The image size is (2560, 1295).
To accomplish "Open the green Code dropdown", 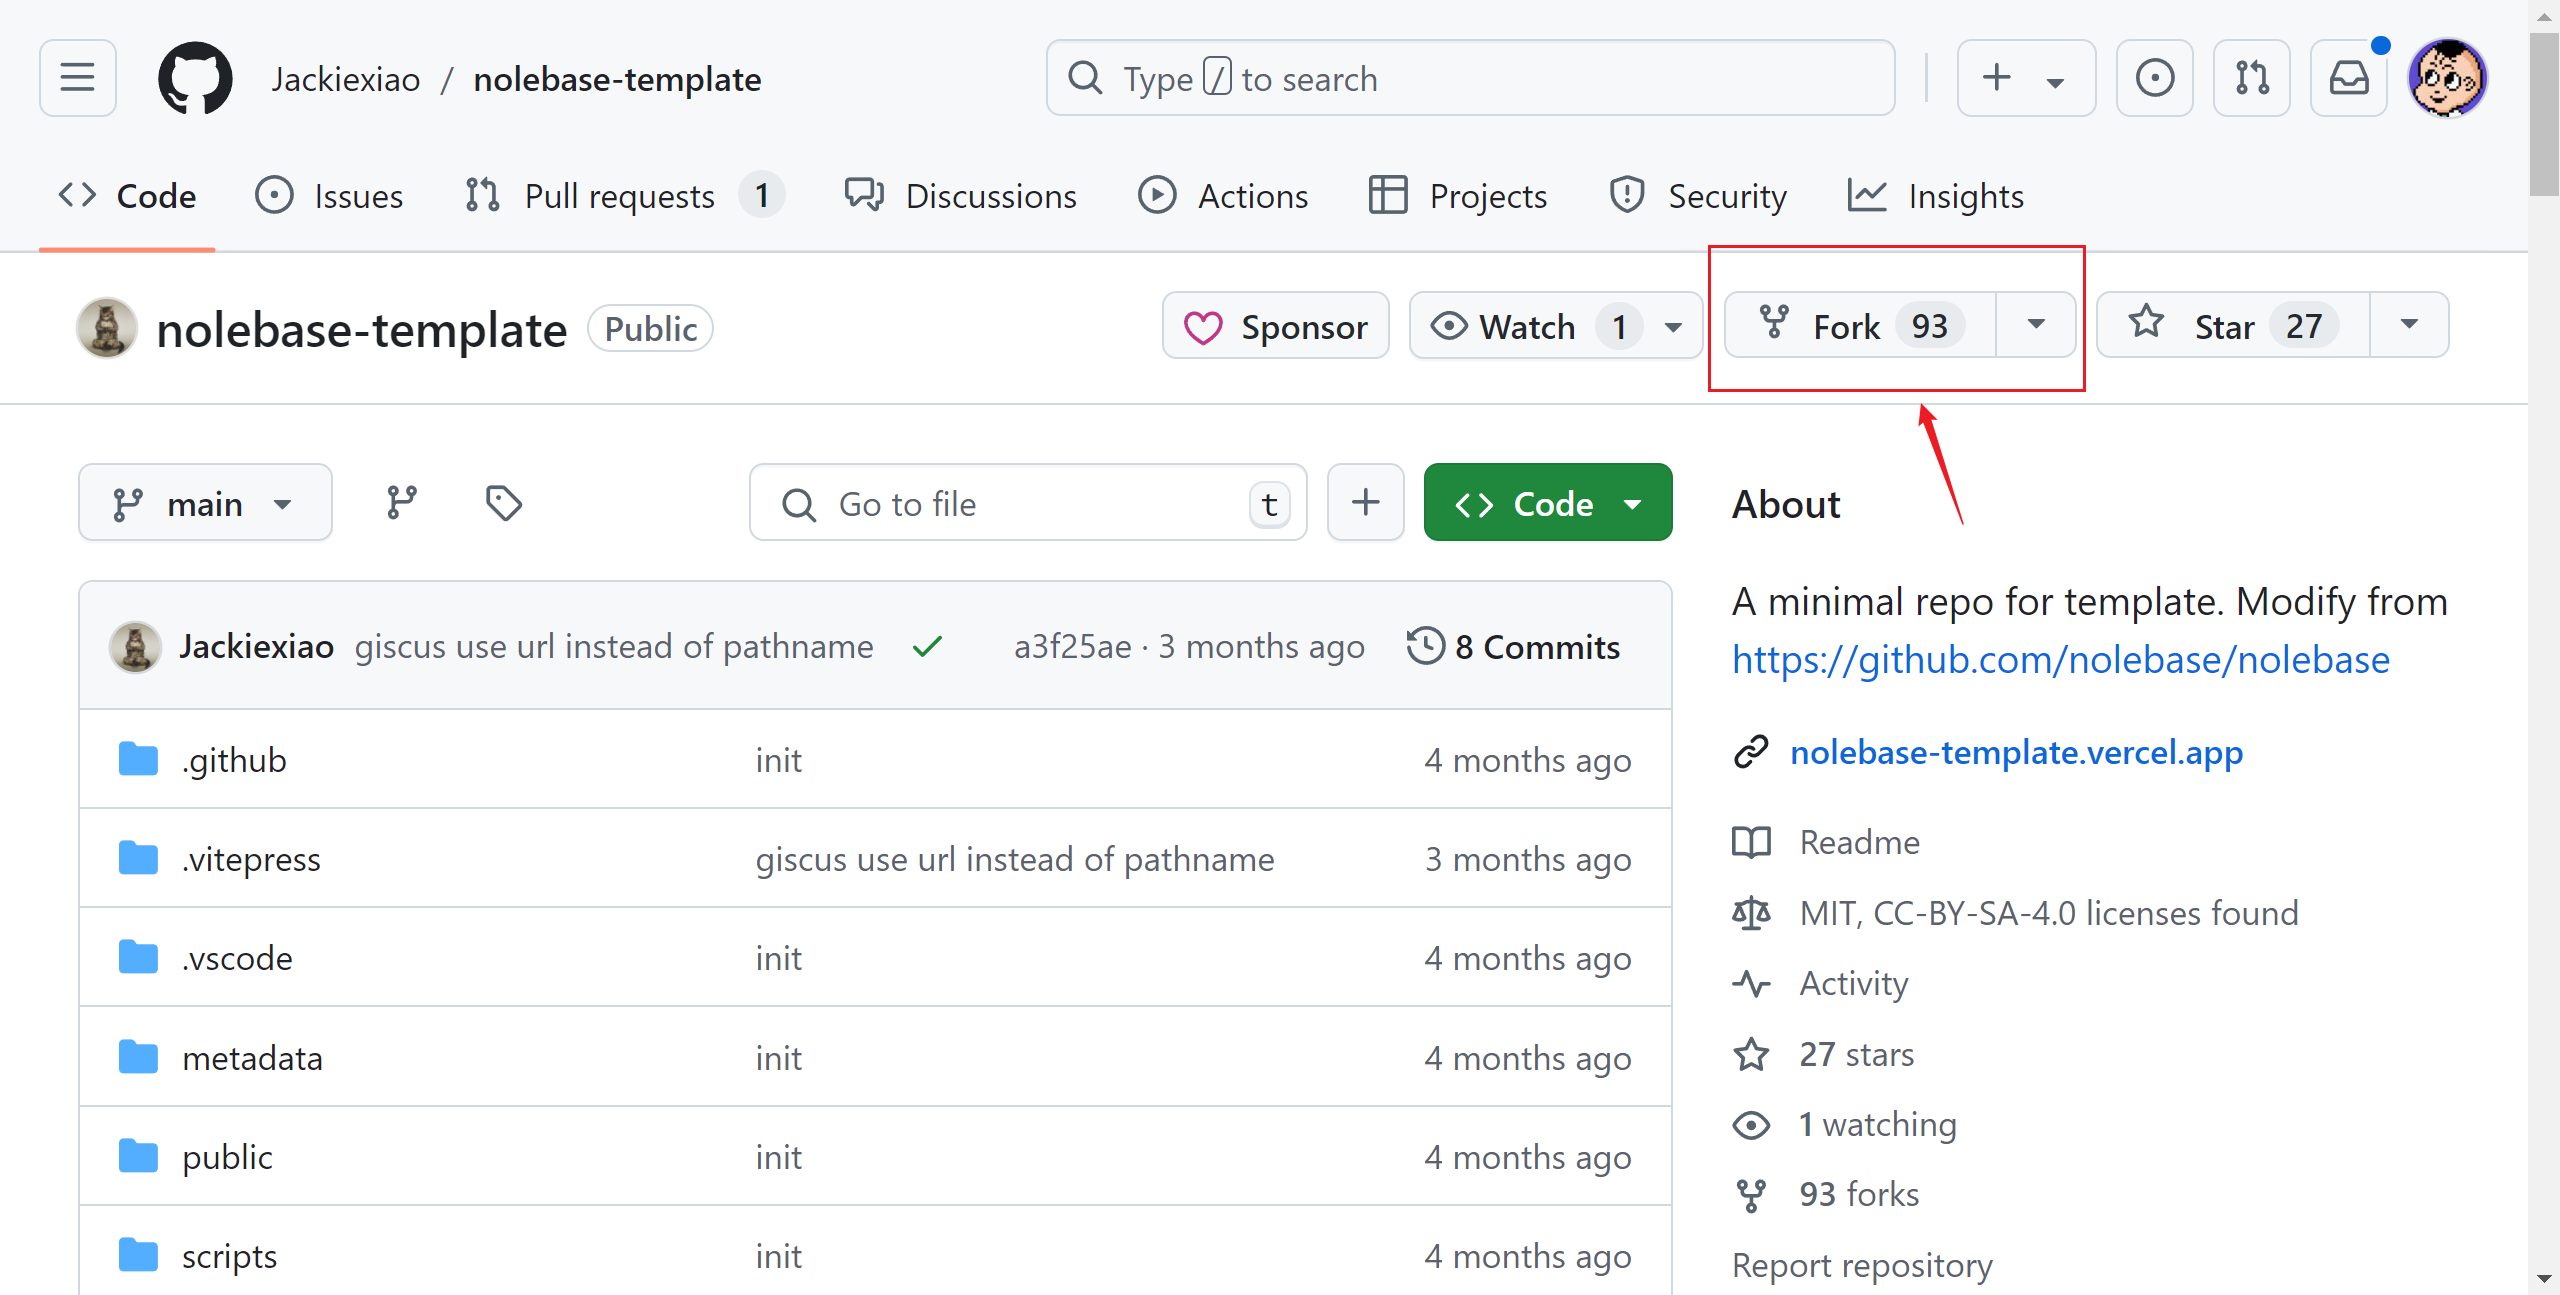I will pyautogui.click(x=1547, y=503).
